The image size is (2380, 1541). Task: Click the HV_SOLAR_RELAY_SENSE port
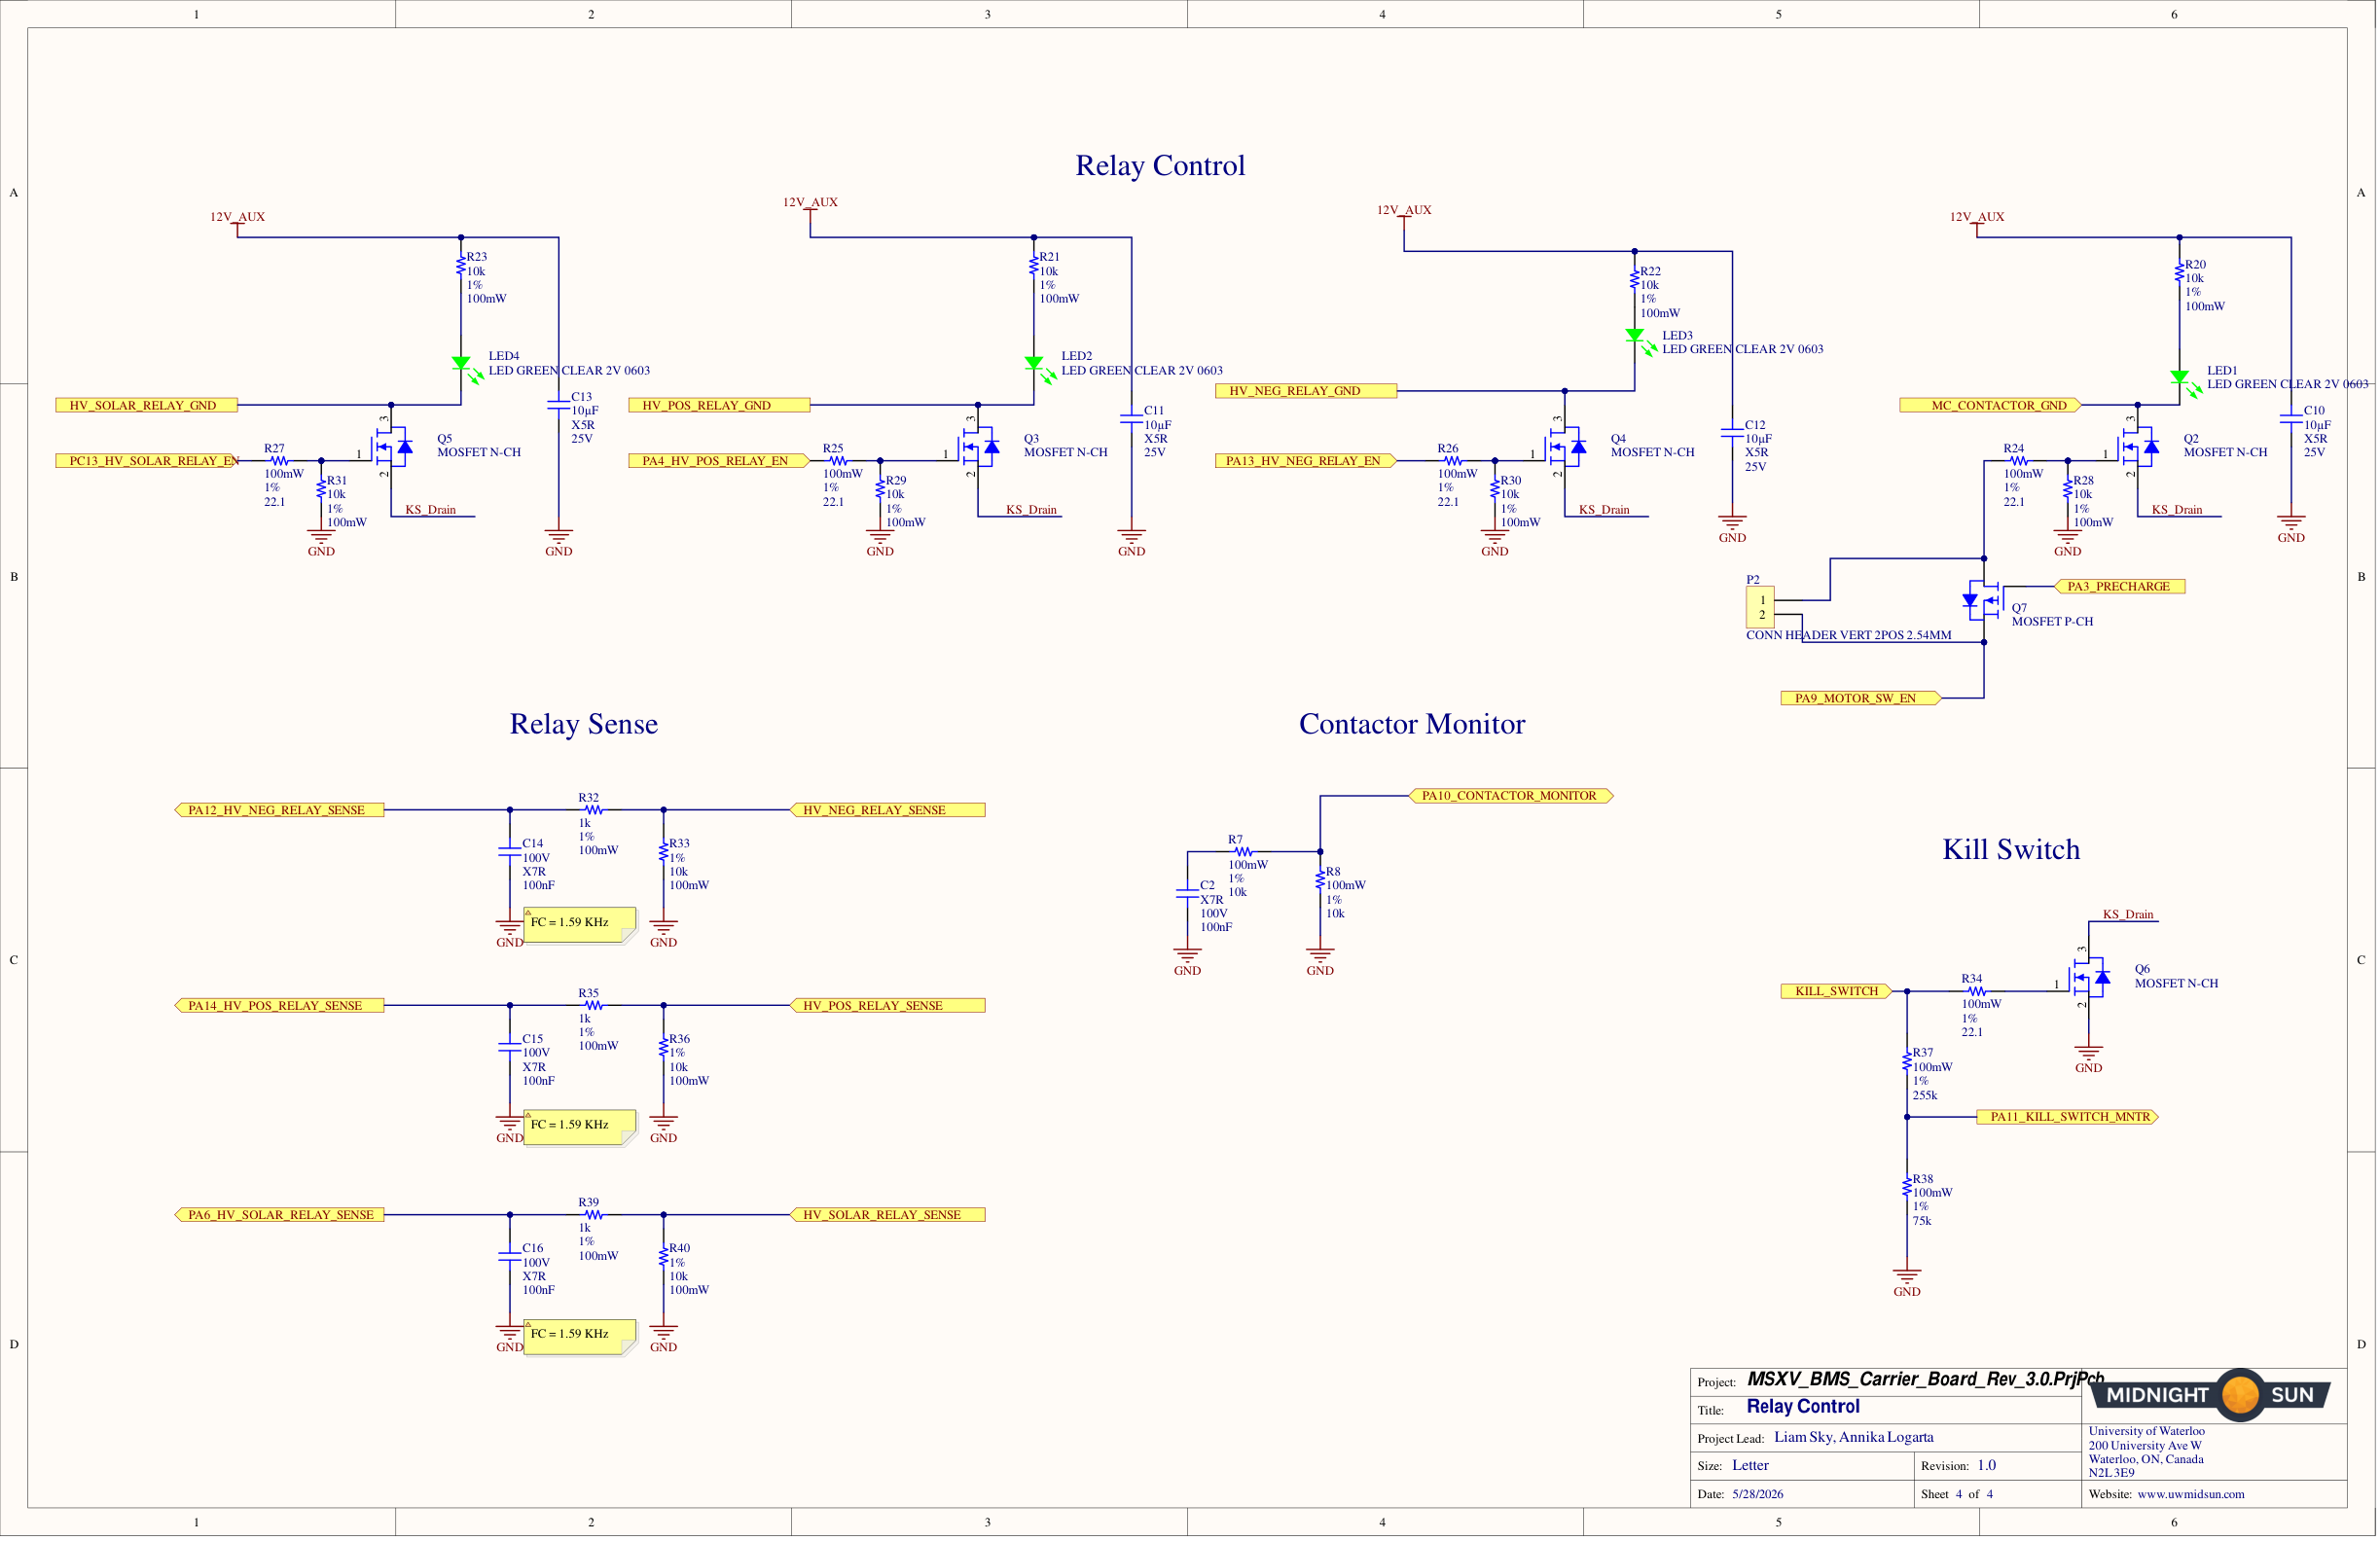point(887,1215)
